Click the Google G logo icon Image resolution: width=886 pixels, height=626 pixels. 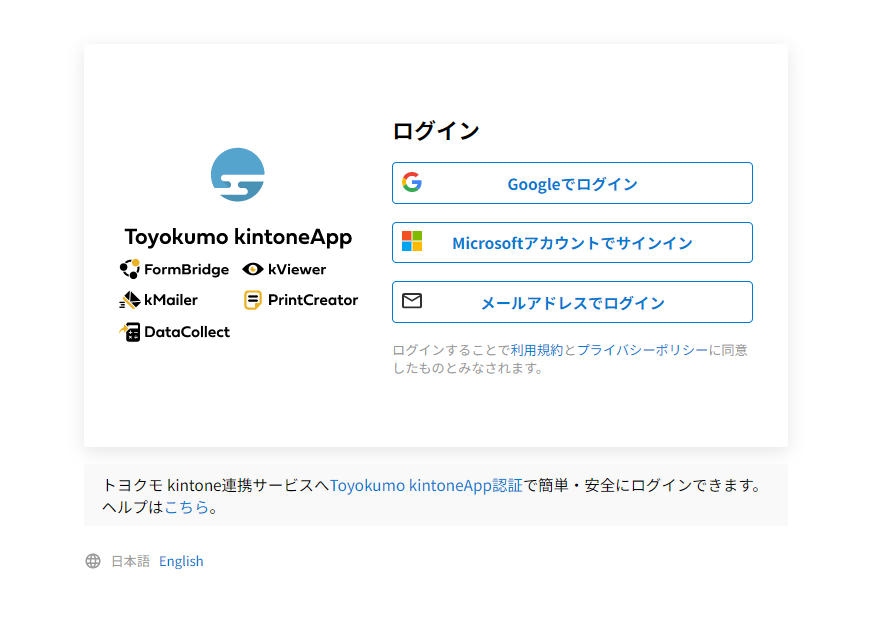[412, 182]
